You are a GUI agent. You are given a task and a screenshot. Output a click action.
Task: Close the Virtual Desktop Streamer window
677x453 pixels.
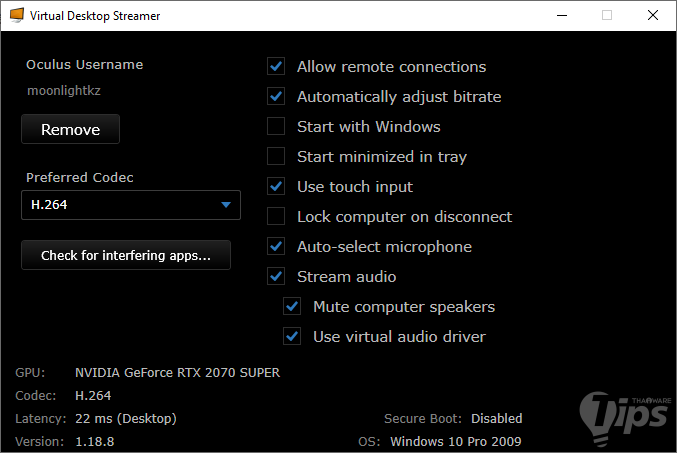tap(653, 16)
